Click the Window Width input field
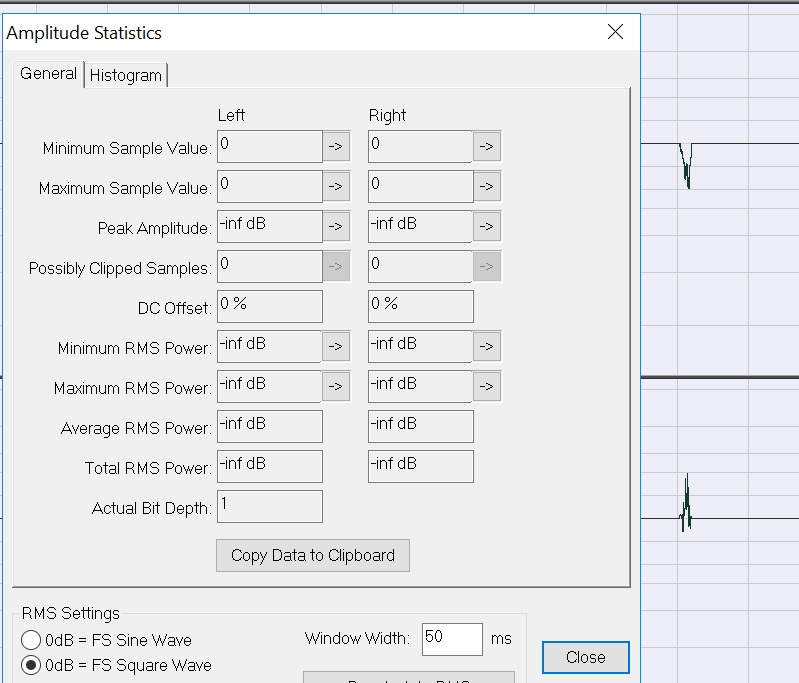The image size is (799, 683). click(x=451, y=639)
